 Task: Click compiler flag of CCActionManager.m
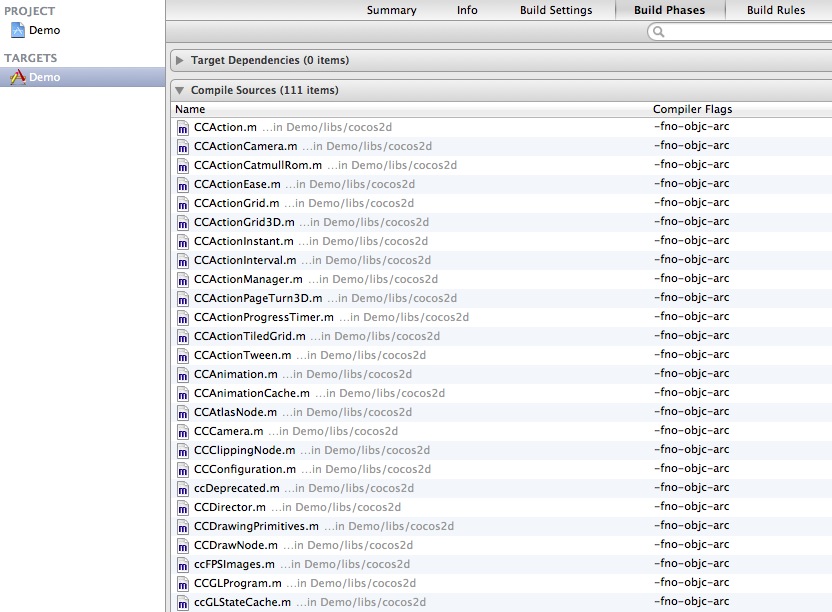(691, 278)
